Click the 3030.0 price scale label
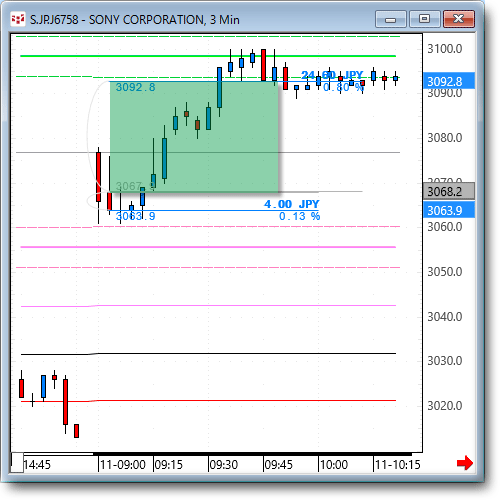The image size is (502, 500). [x=445, y=361]
